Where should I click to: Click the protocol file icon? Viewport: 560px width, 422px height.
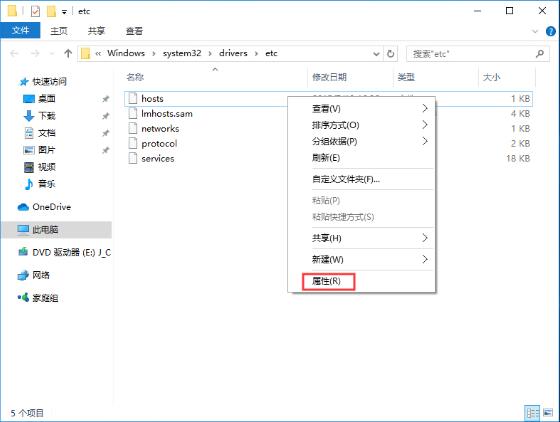tap(133, 144)
